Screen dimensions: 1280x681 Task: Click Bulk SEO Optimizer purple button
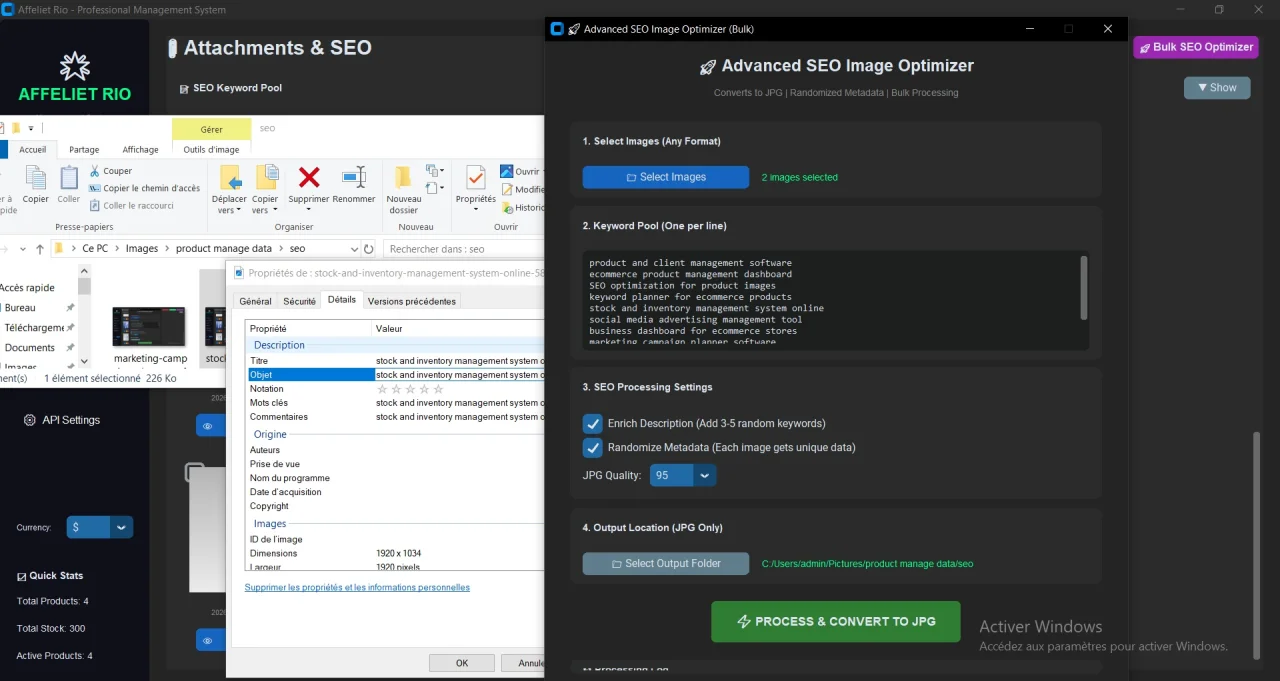(1196, 47)
